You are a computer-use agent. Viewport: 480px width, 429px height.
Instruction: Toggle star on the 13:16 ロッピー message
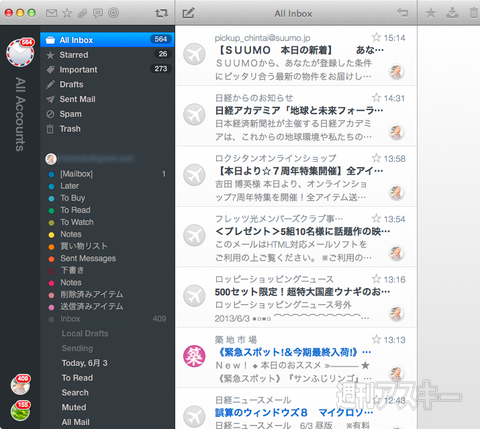(x=376, y=279)
